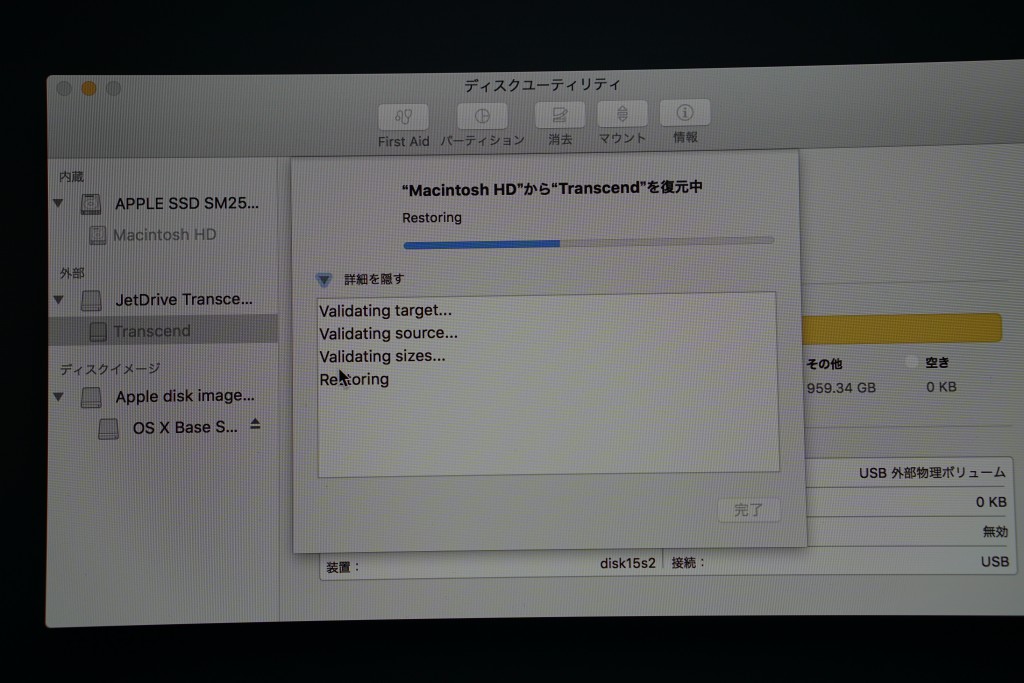1024x683 pixels.
Task: Collapse the JetDrive Transcend tree
Action: (59, 300)
